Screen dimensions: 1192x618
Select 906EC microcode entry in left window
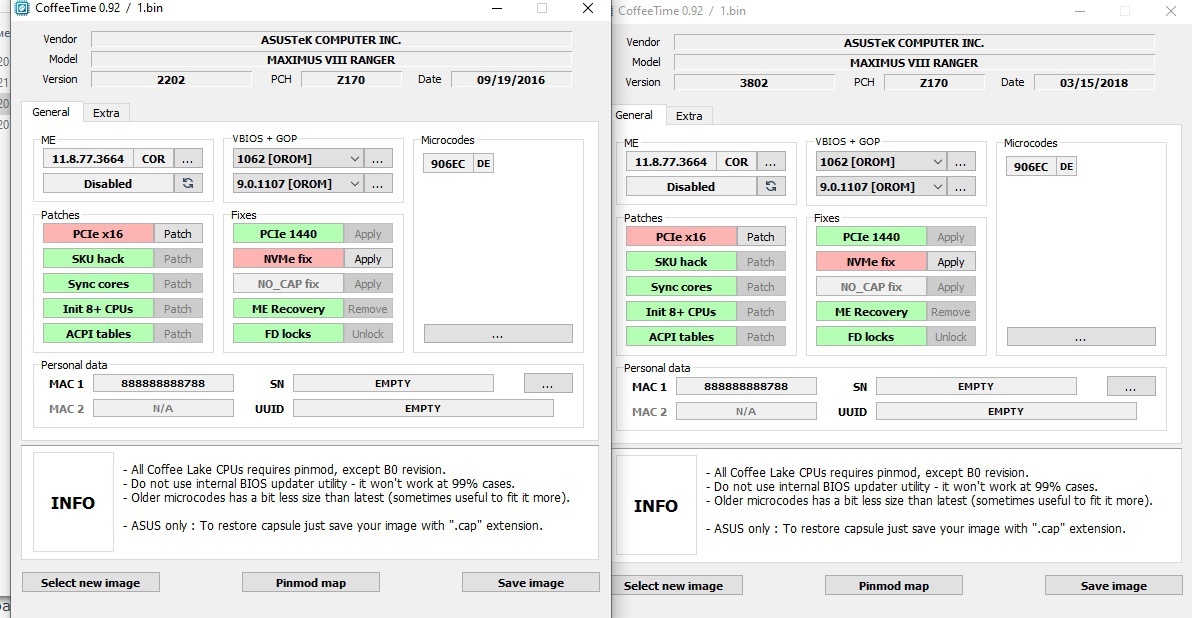pos(448,163)
